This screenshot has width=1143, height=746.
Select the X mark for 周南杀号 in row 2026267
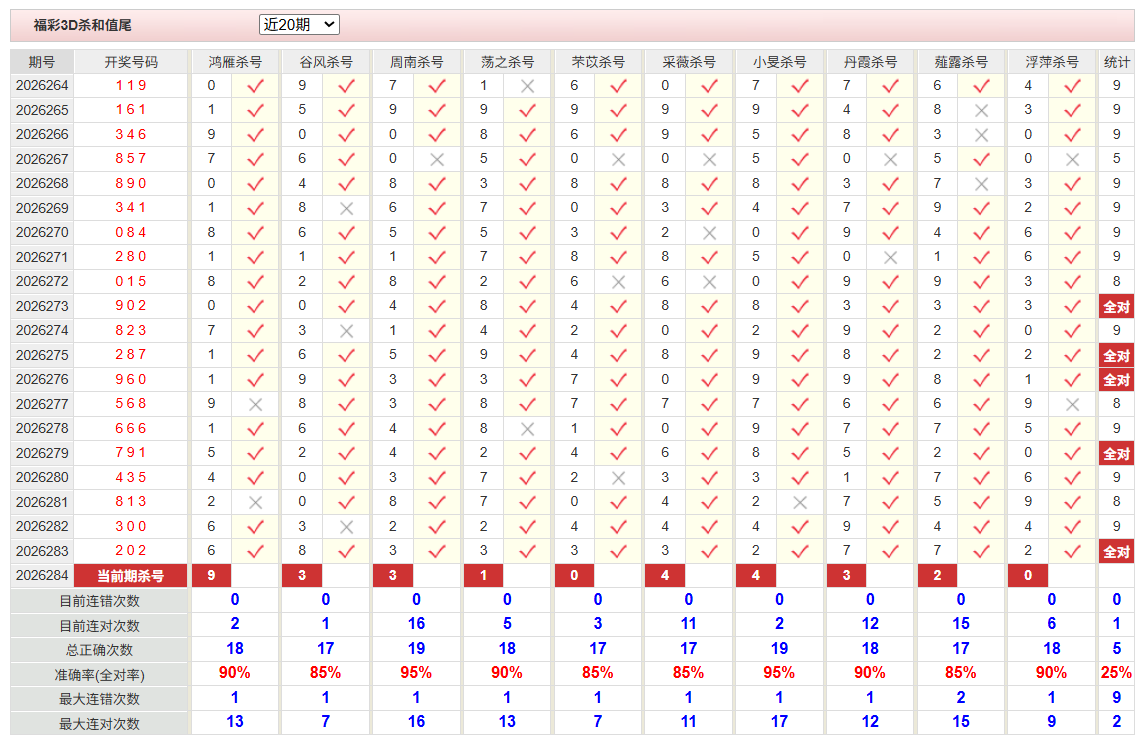click(437, 160)
